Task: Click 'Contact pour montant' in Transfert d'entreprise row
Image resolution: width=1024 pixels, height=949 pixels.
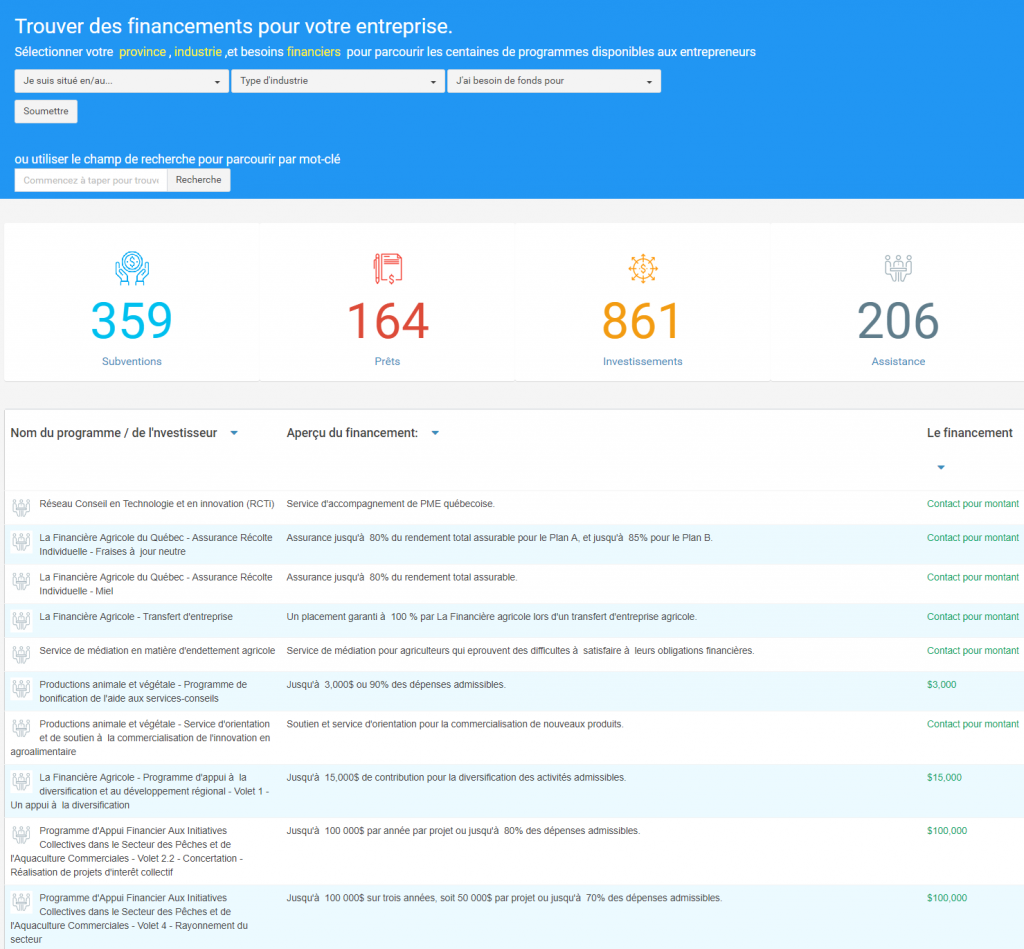Action: pos(972,617)
